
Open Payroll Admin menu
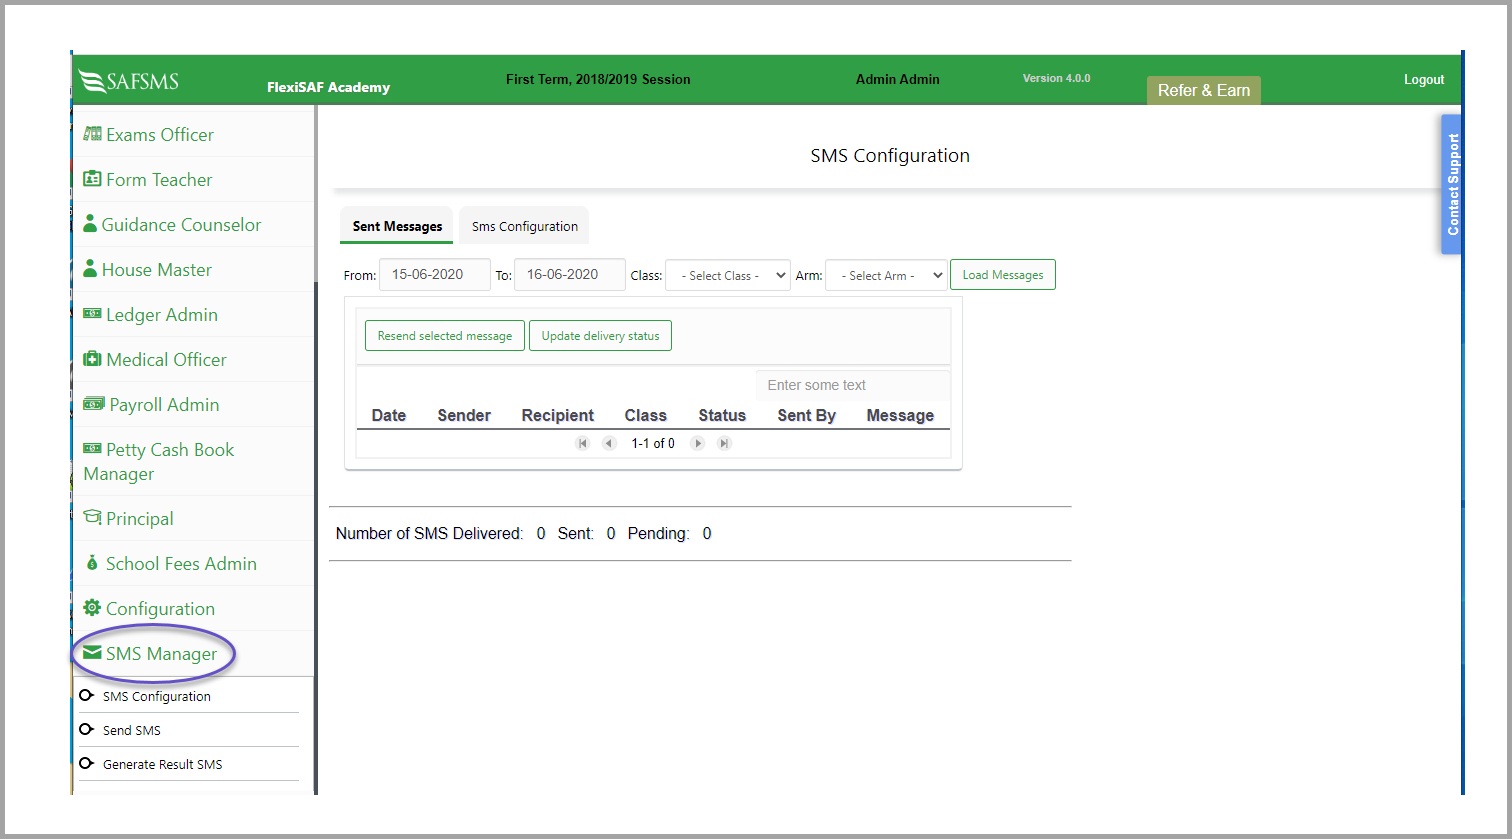(164, 404)
